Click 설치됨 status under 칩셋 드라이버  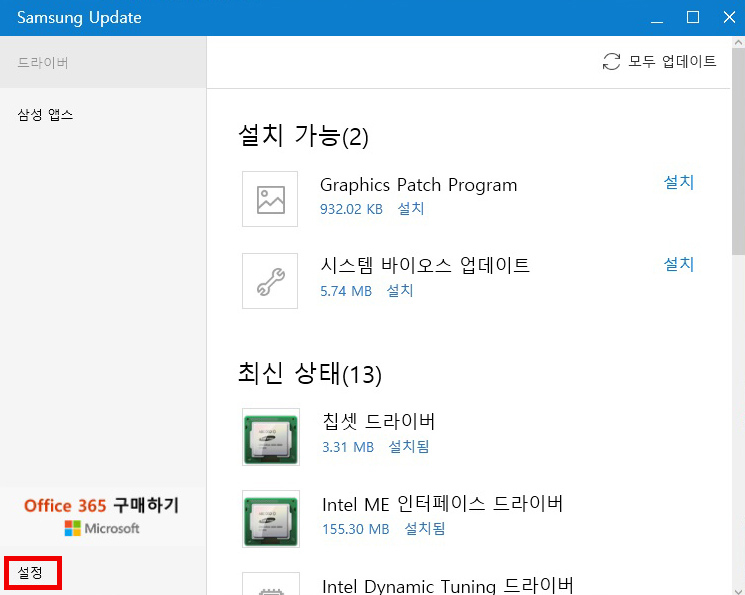409,446
